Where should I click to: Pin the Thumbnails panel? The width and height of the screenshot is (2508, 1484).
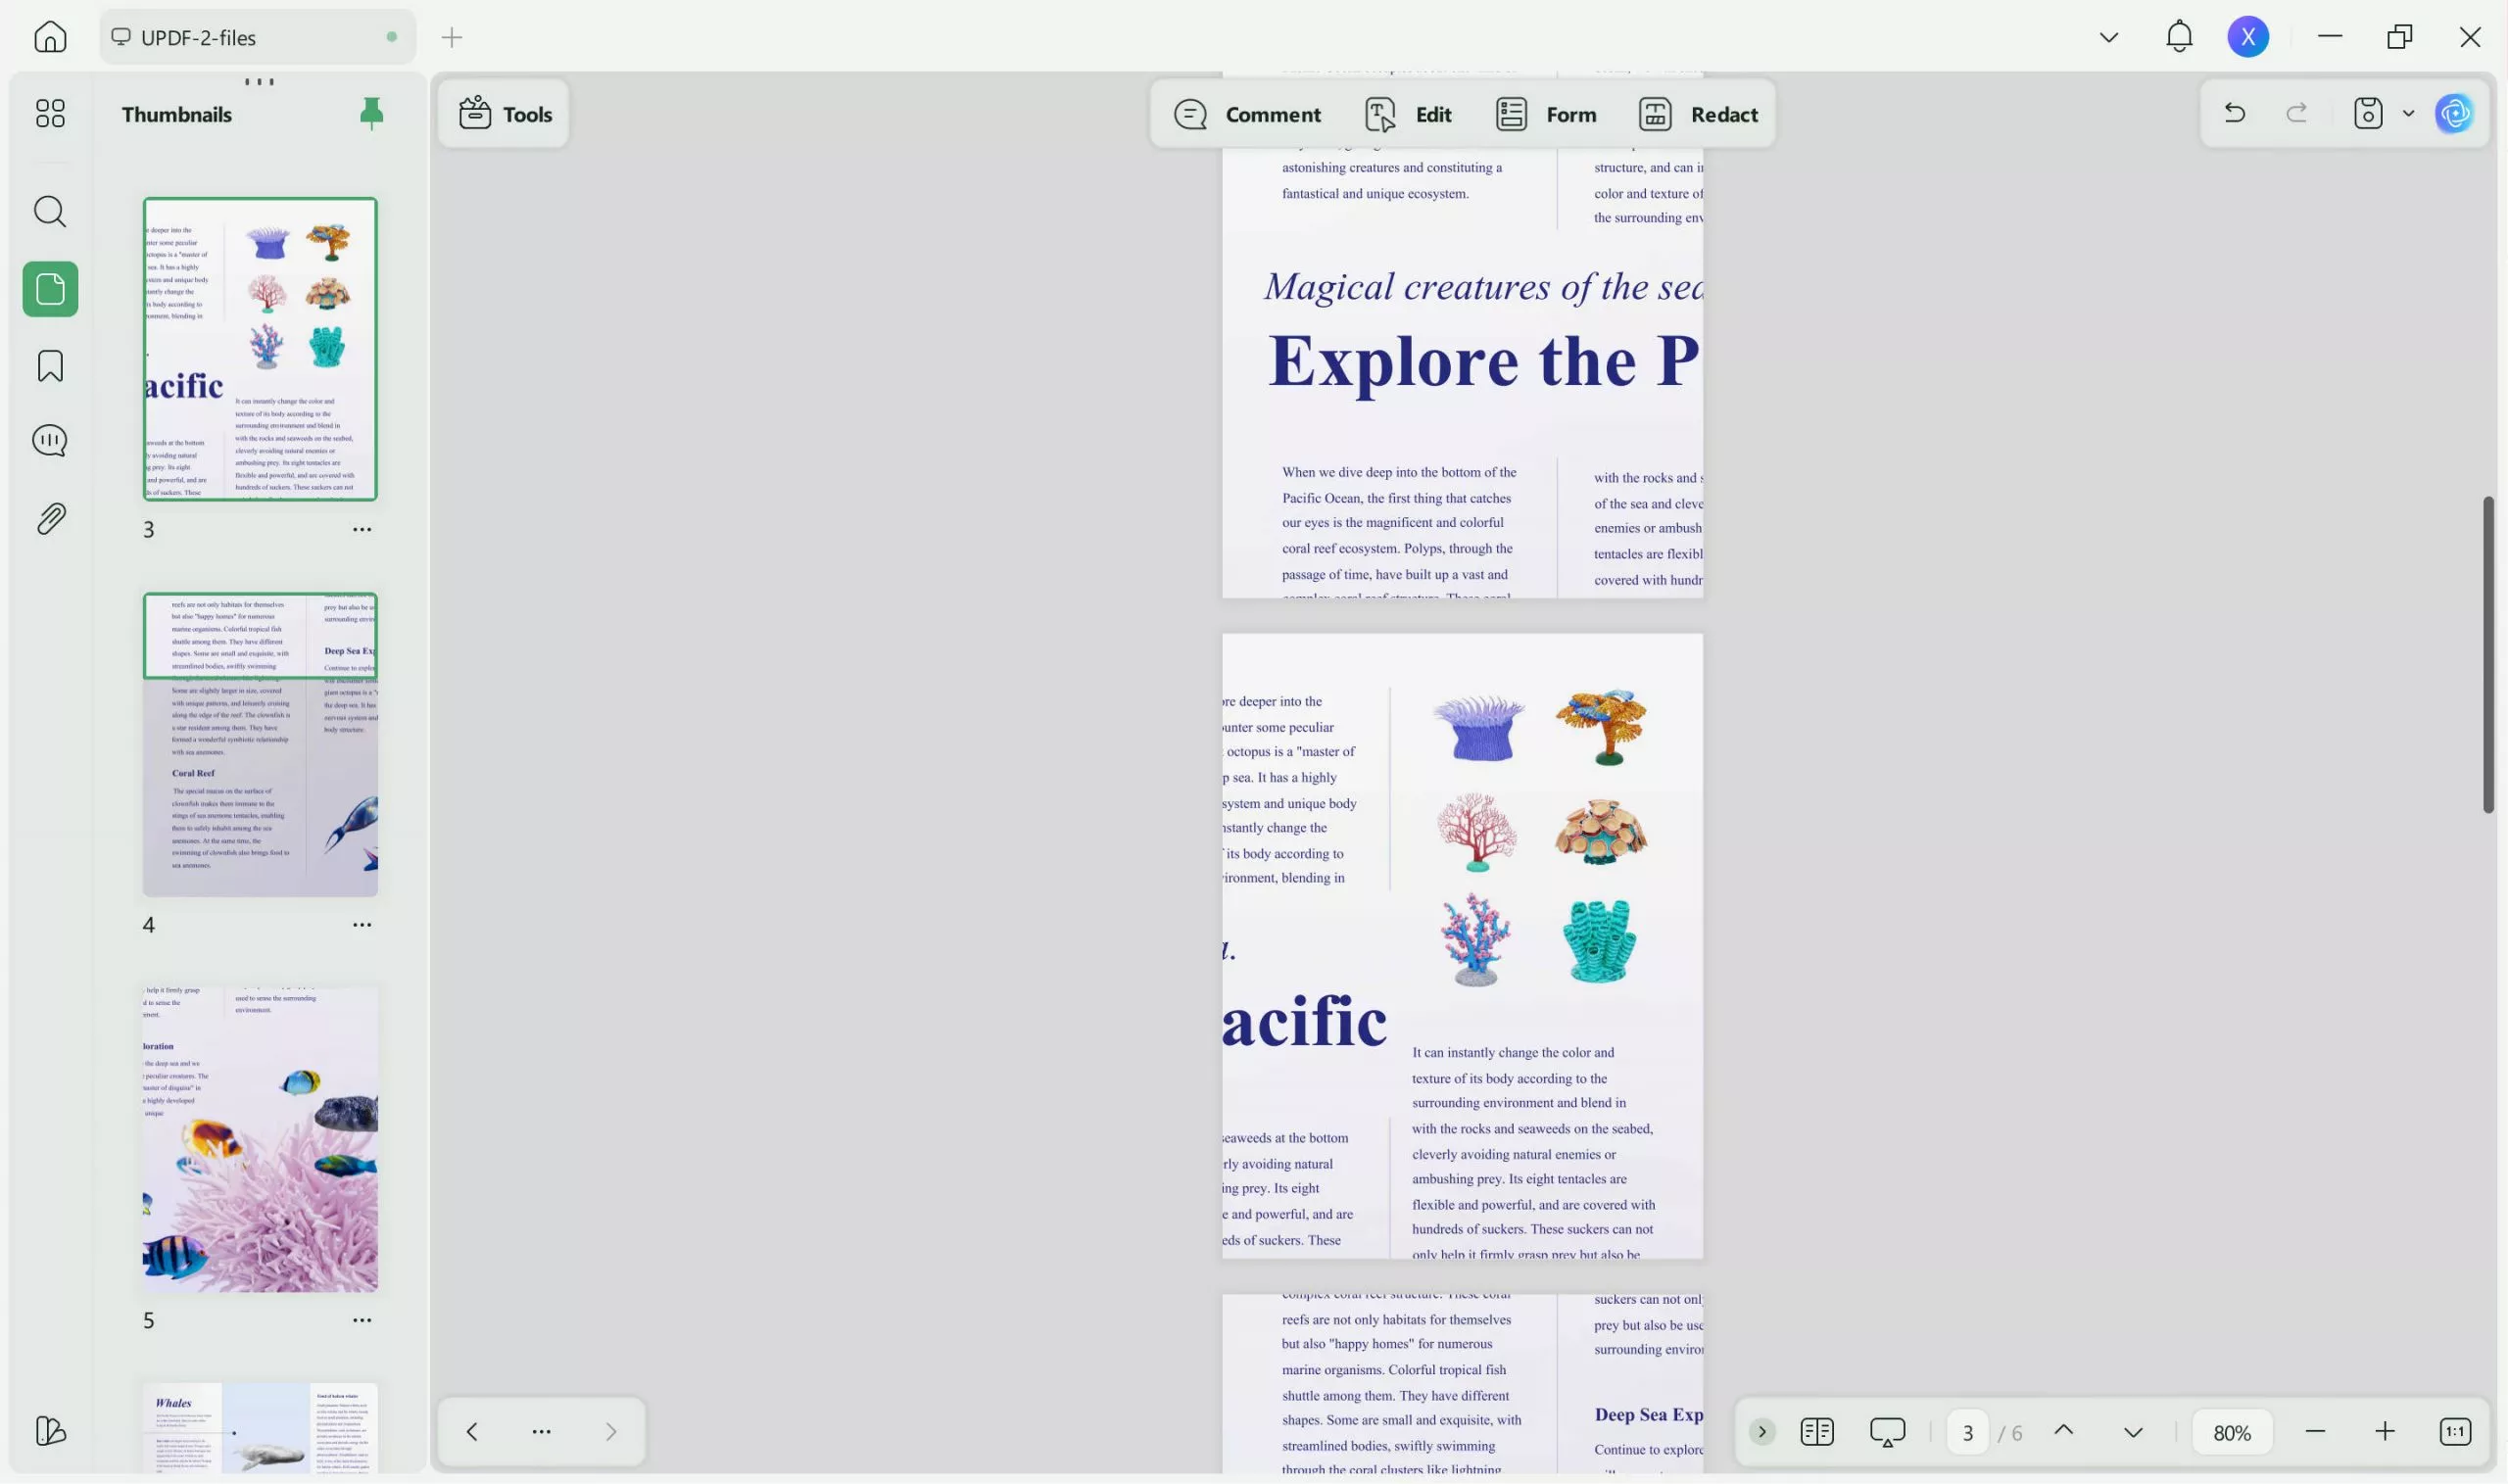pos(371,113)
